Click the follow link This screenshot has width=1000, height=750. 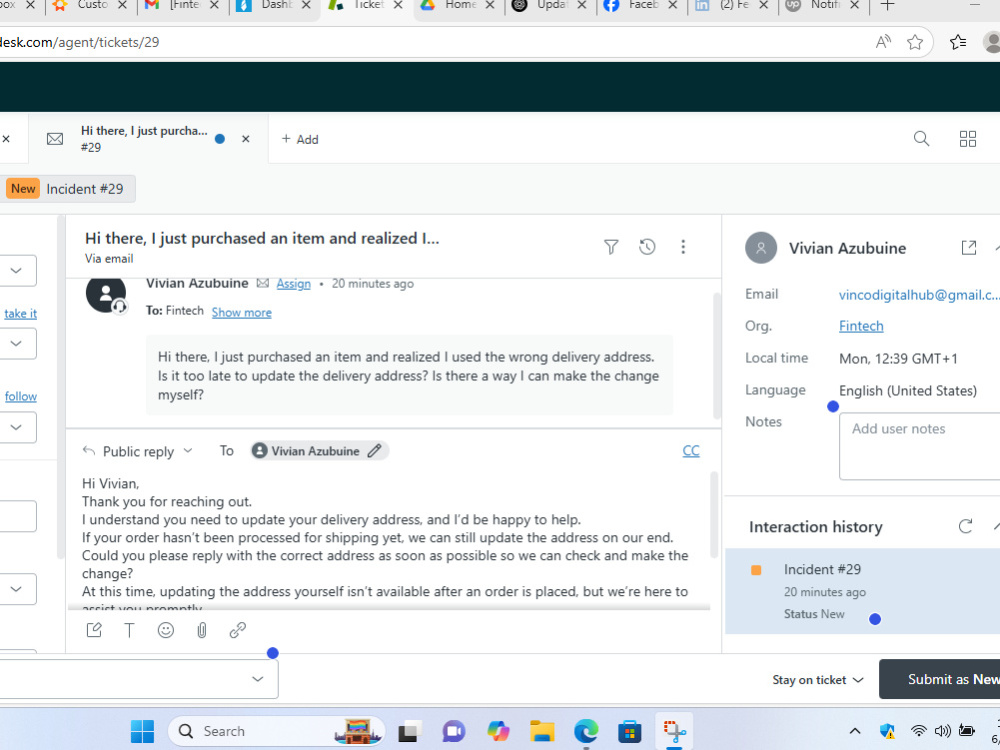[20, 396]
